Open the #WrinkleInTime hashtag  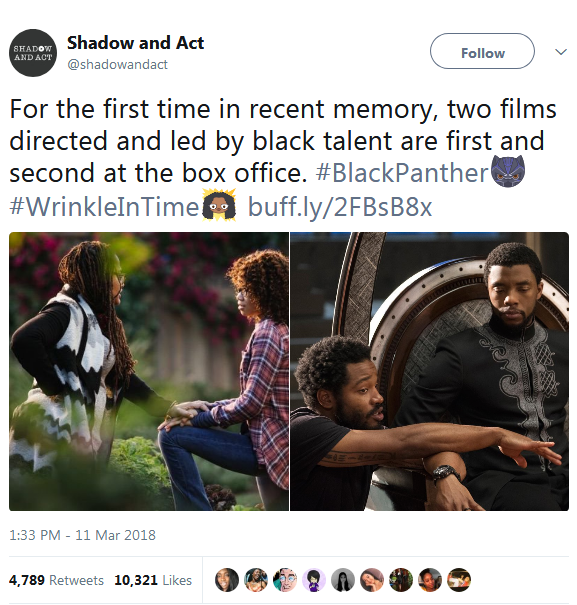pyautogui.click(x=104, y=206)
